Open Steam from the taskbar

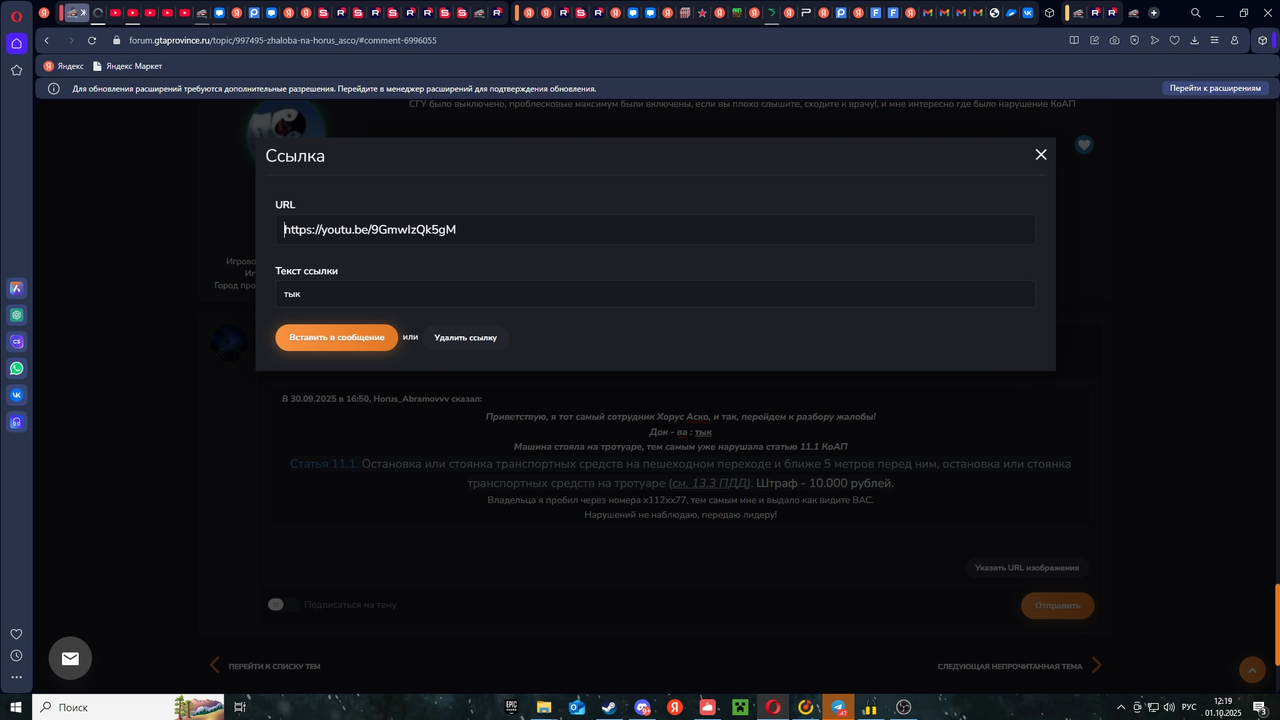608,707
